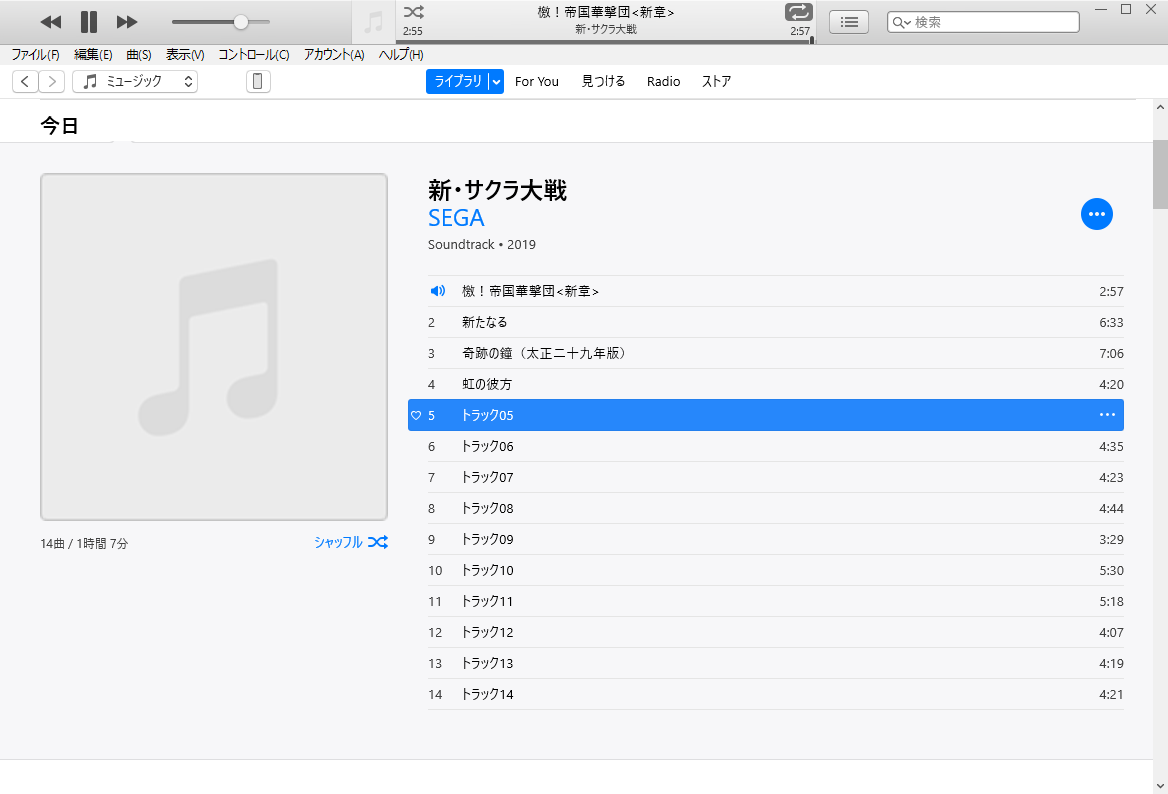The width and height of the screenshot is (1168, 794).
Task: Love track 5 with the heart icon
Action: 416,415
